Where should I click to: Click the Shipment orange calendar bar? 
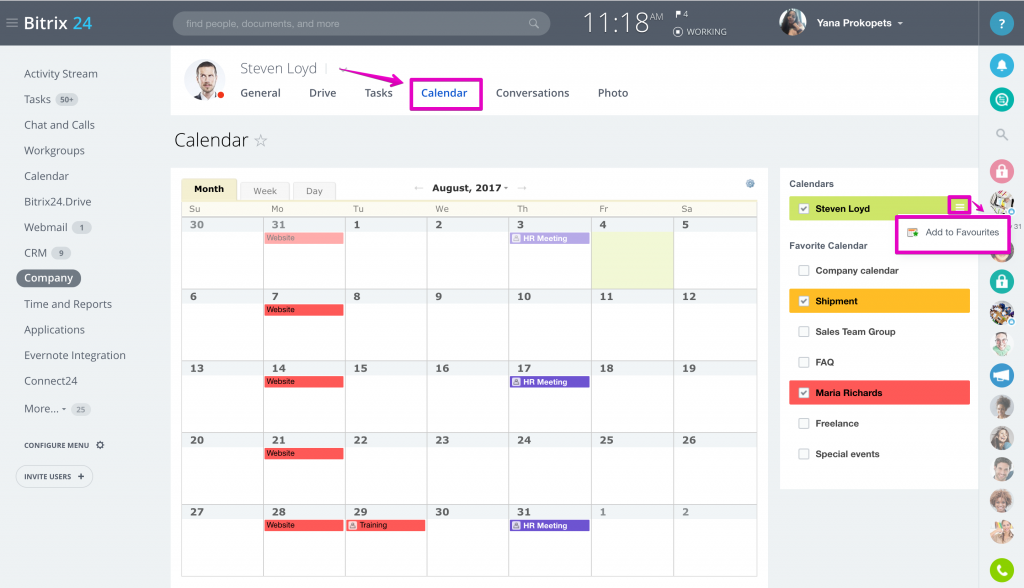tap(879, 301)
